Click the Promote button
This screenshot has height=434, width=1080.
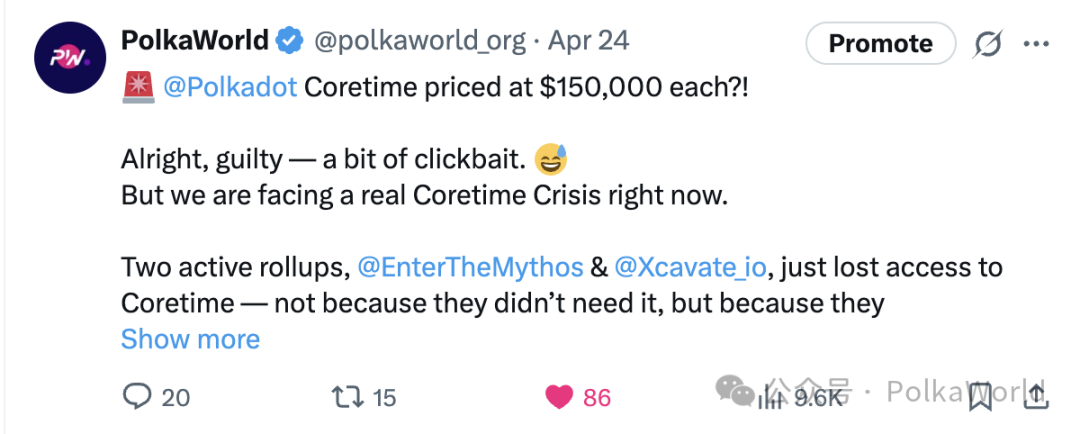(880, 43)
